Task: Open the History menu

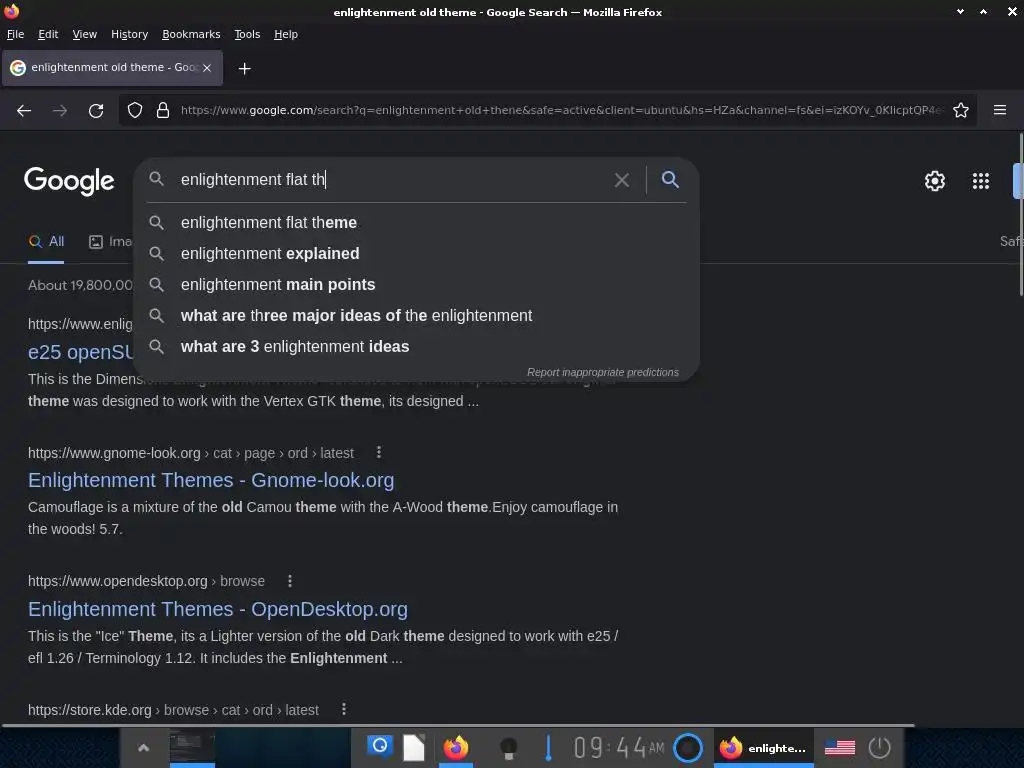Action: click(129, 35)
